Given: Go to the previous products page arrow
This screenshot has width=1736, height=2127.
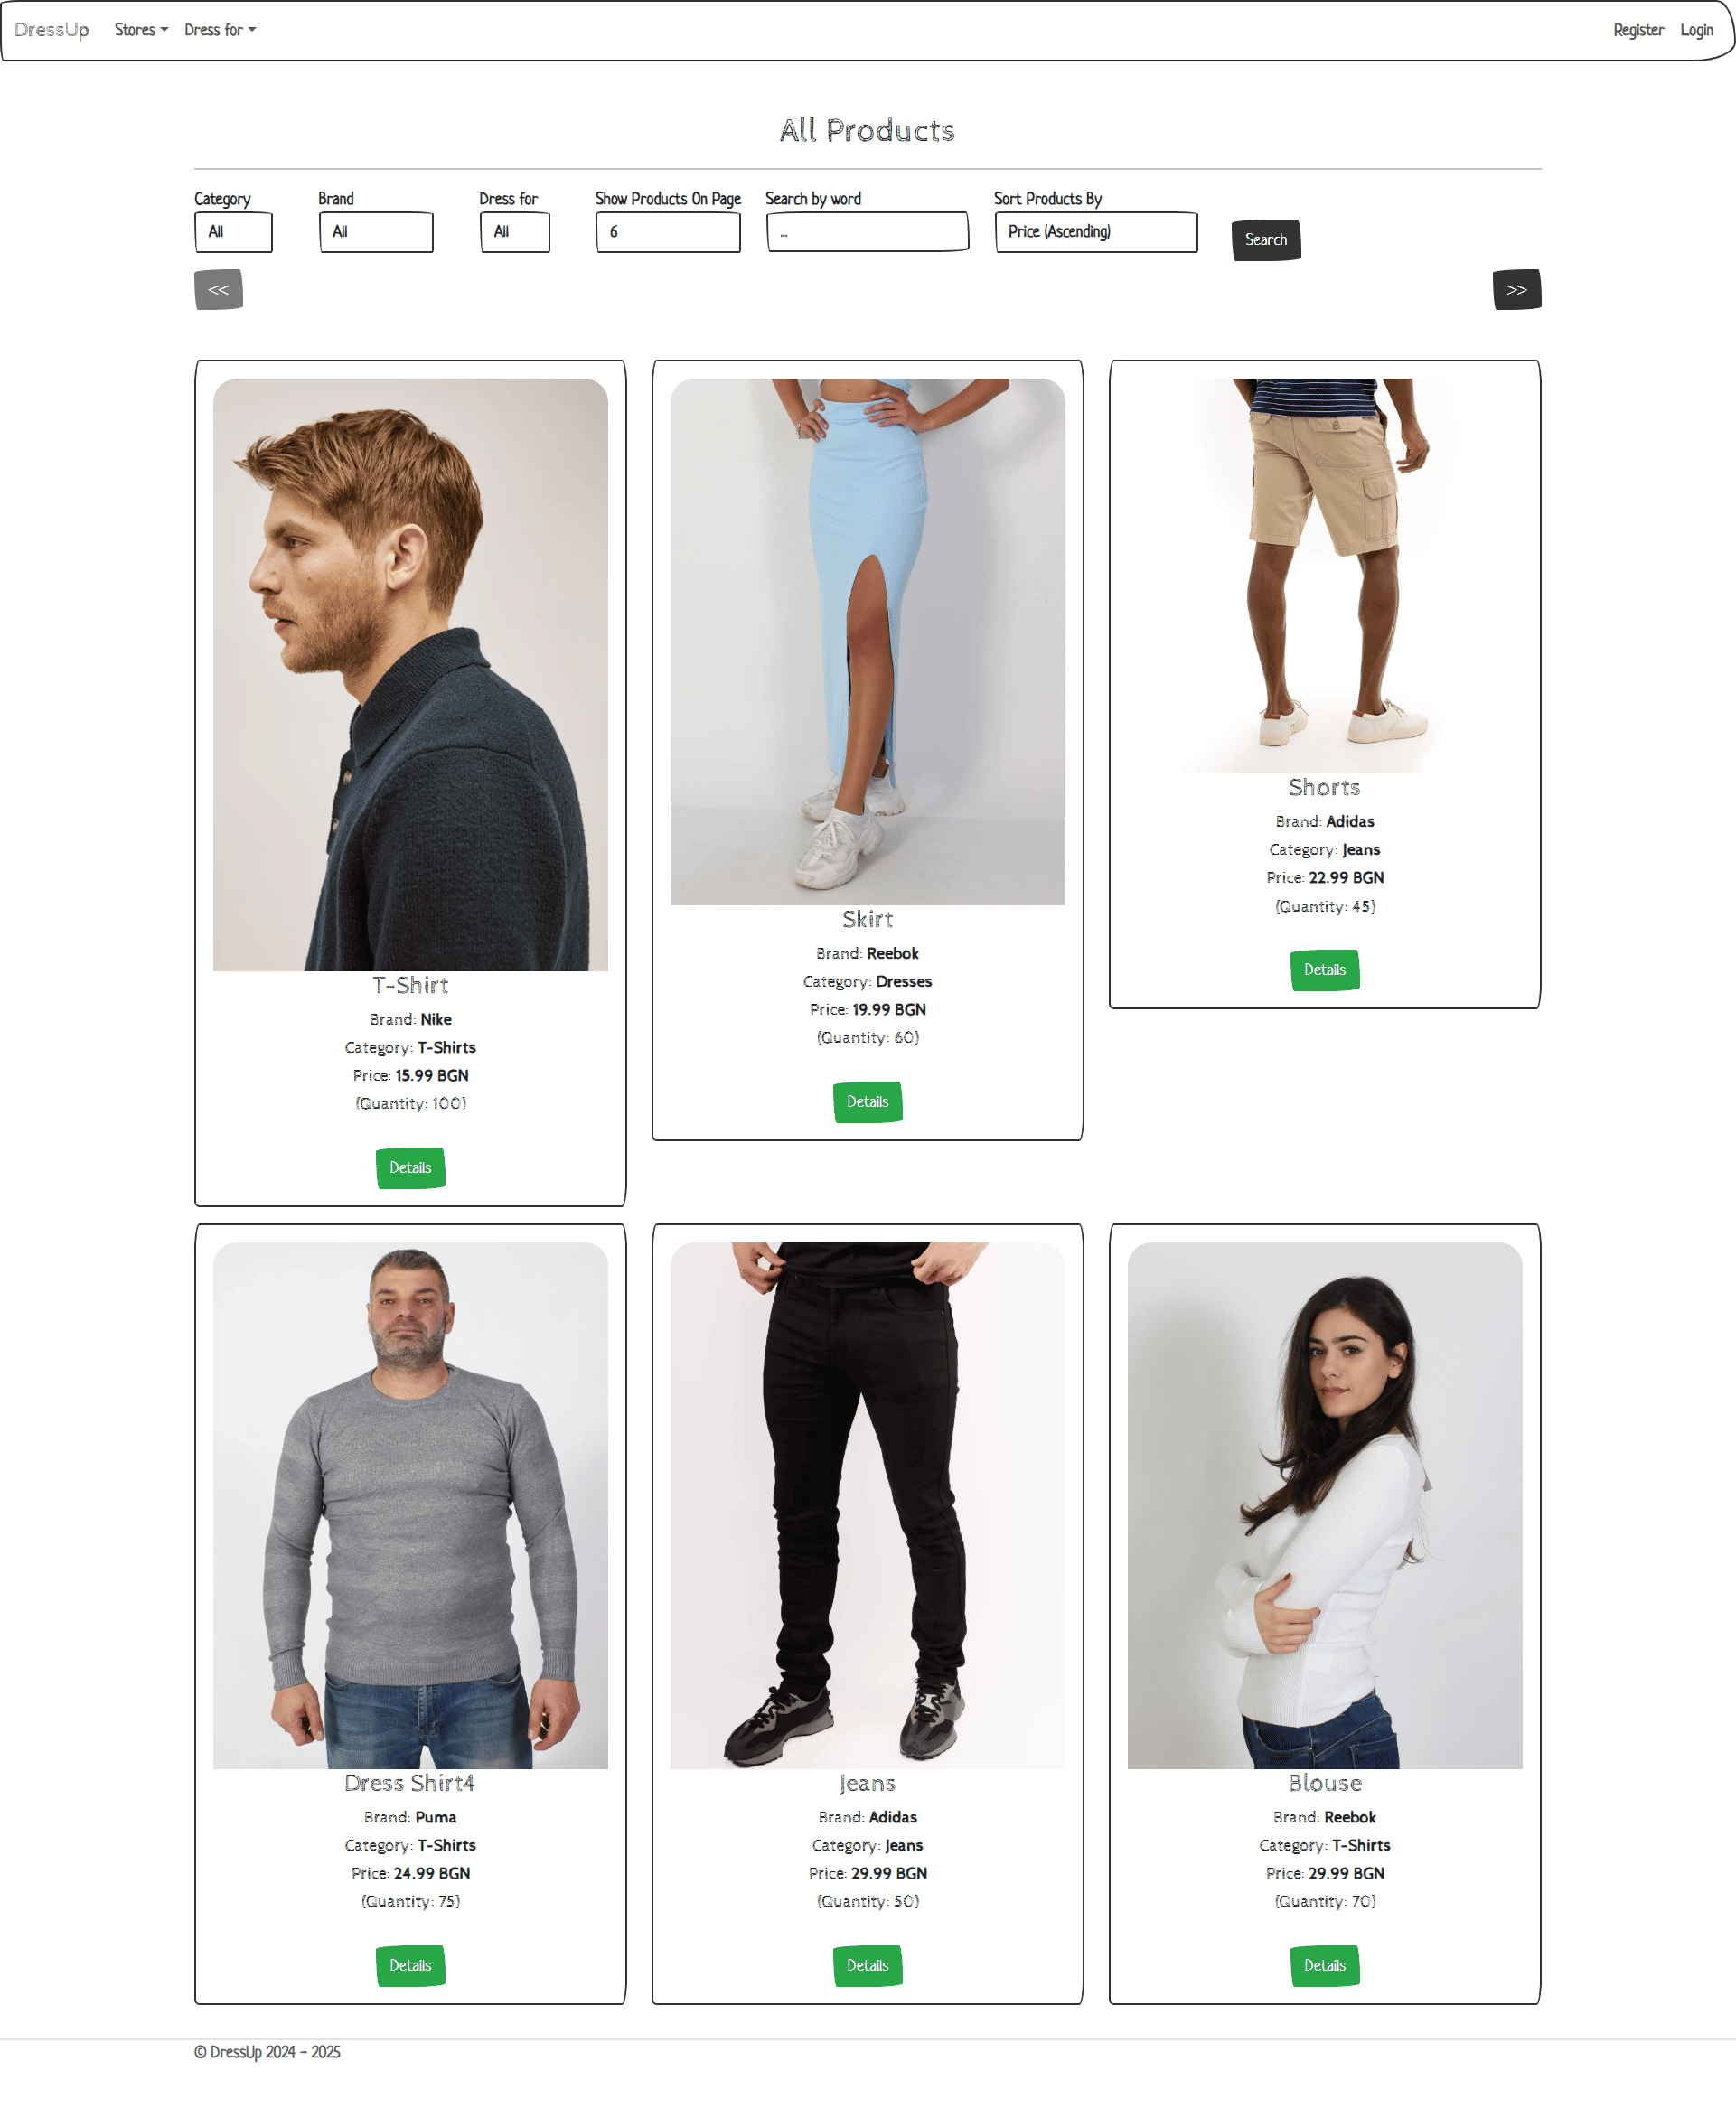Looking at the screenshot, I should 218,290.
